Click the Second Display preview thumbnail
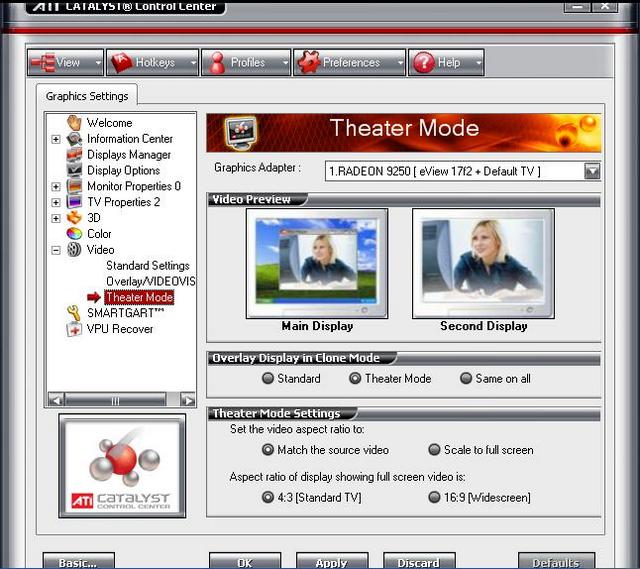Viewport: 640px width, 569px height. point(483,263)
